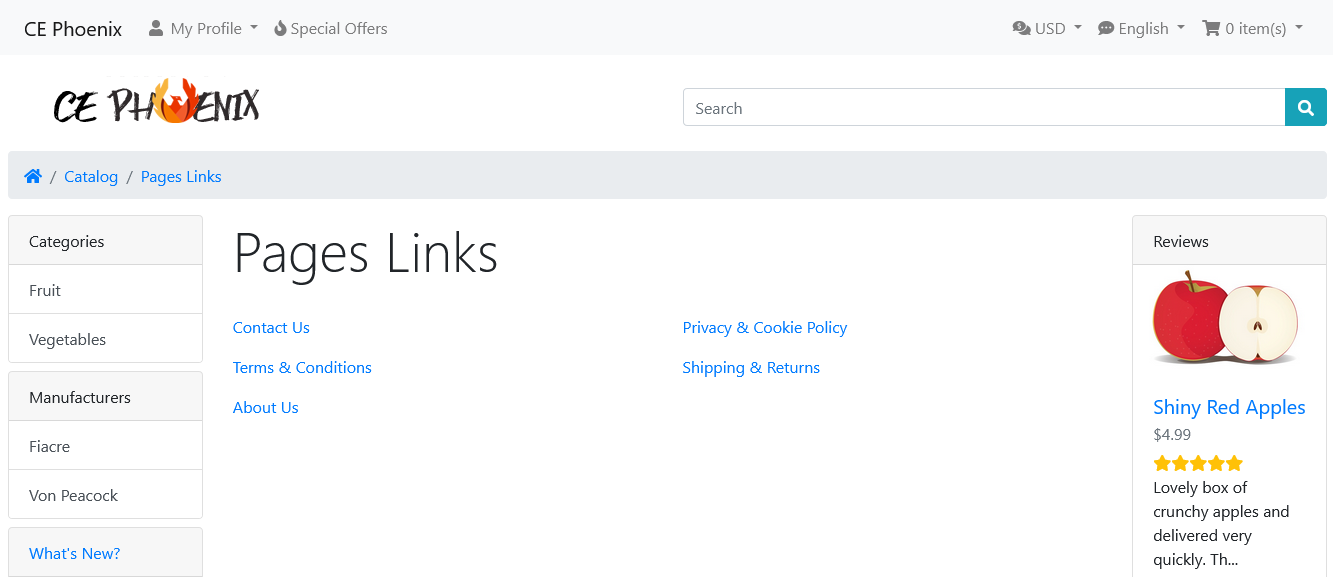The image size is (1333, 577).
Task: Open the My Profile dropdown menu
Action: [x=203, y=28]
